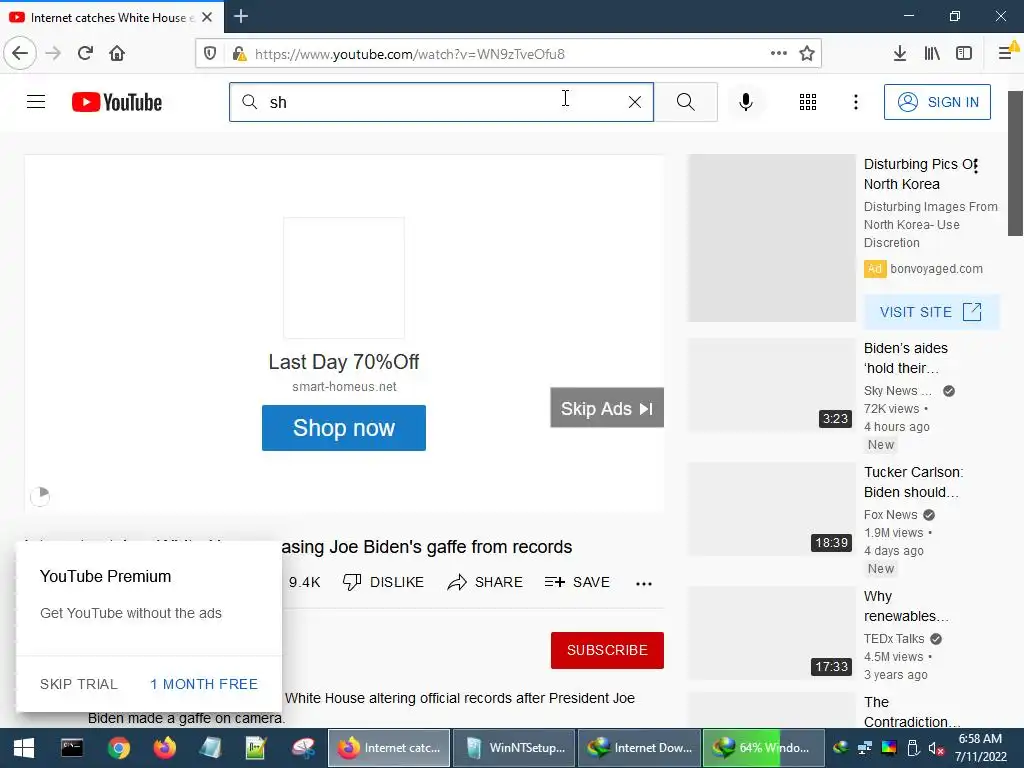Dismiss the Premium popup with SKIP TRIAL
Screen dimensions: 1024x768
(x=79, y=684)
